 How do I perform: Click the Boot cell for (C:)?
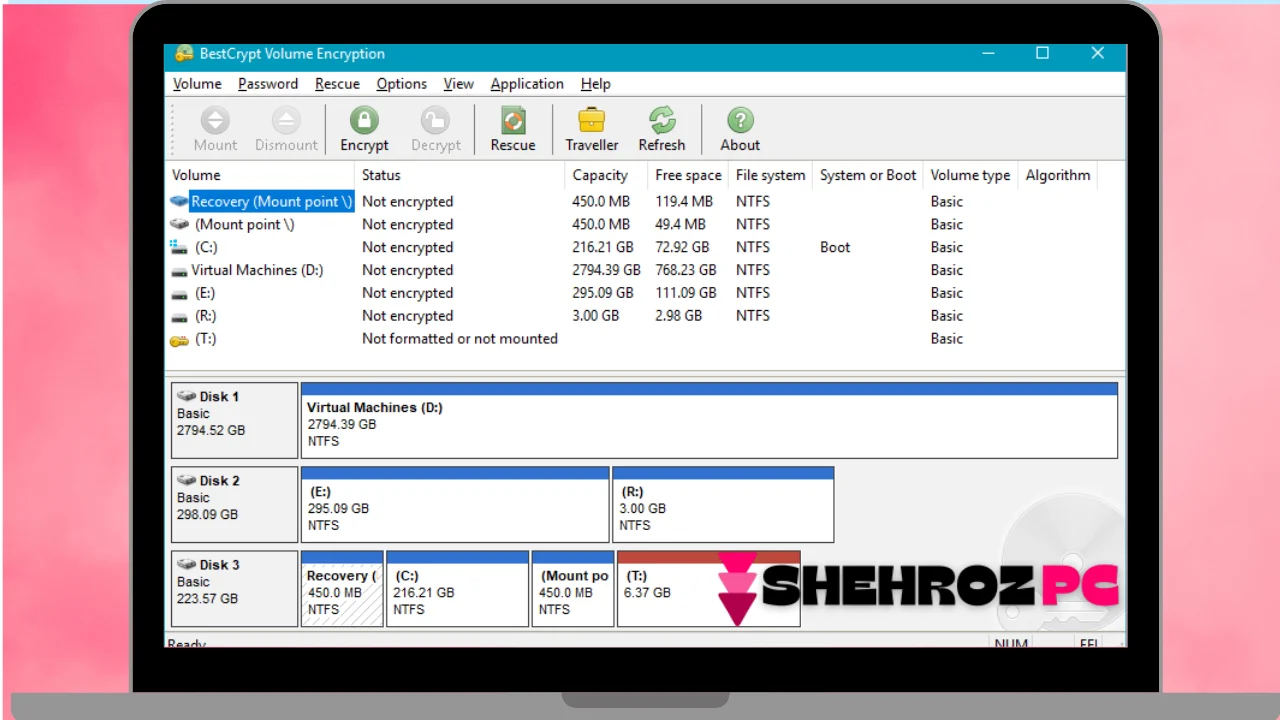[x=835, y=247]
